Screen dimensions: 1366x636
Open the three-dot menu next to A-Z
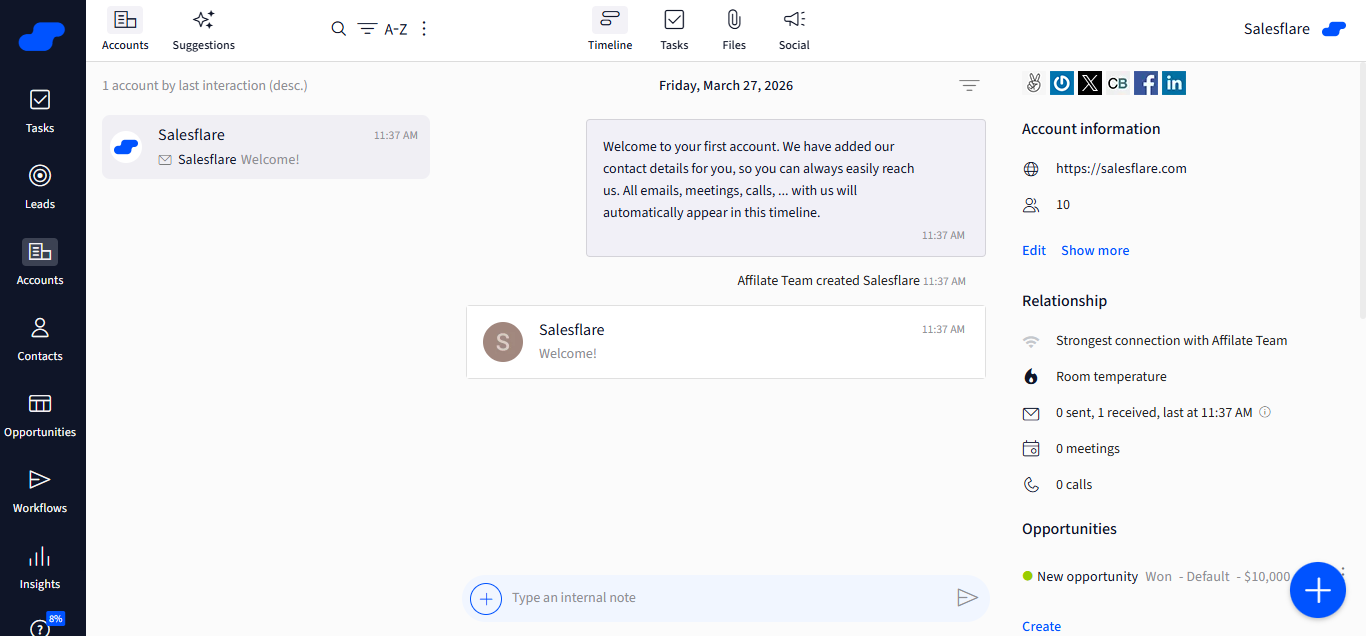point(424,29)
